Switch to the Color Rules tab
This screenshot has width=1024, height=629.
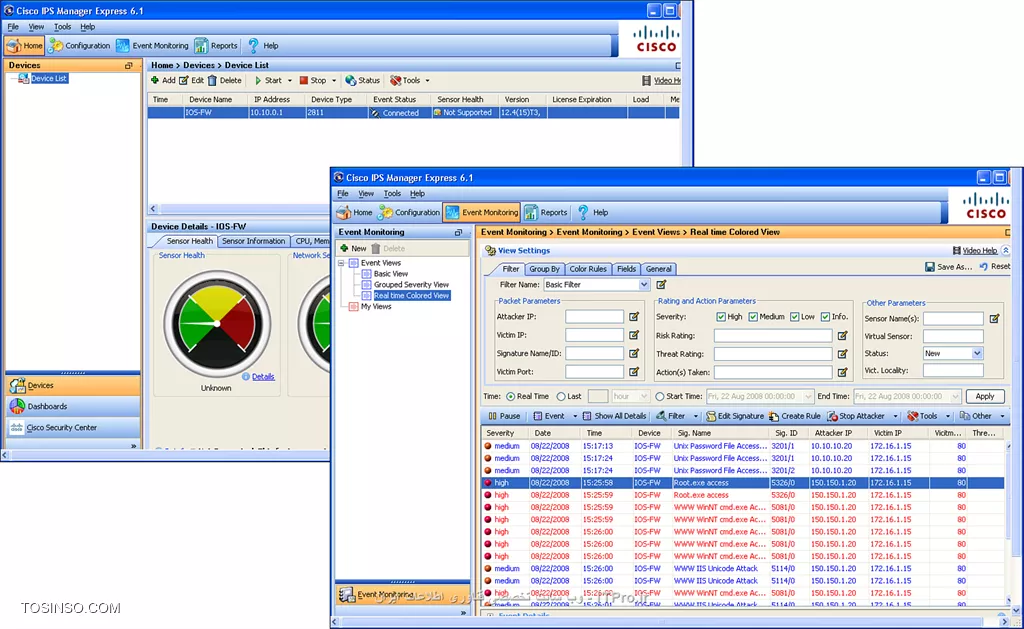coord(588,269)
